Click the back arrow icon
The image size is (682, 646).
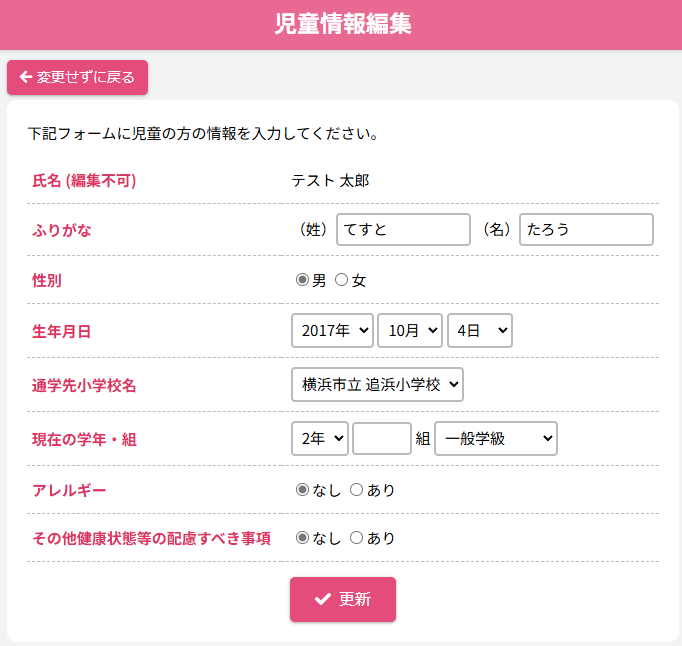coord(26,77)
